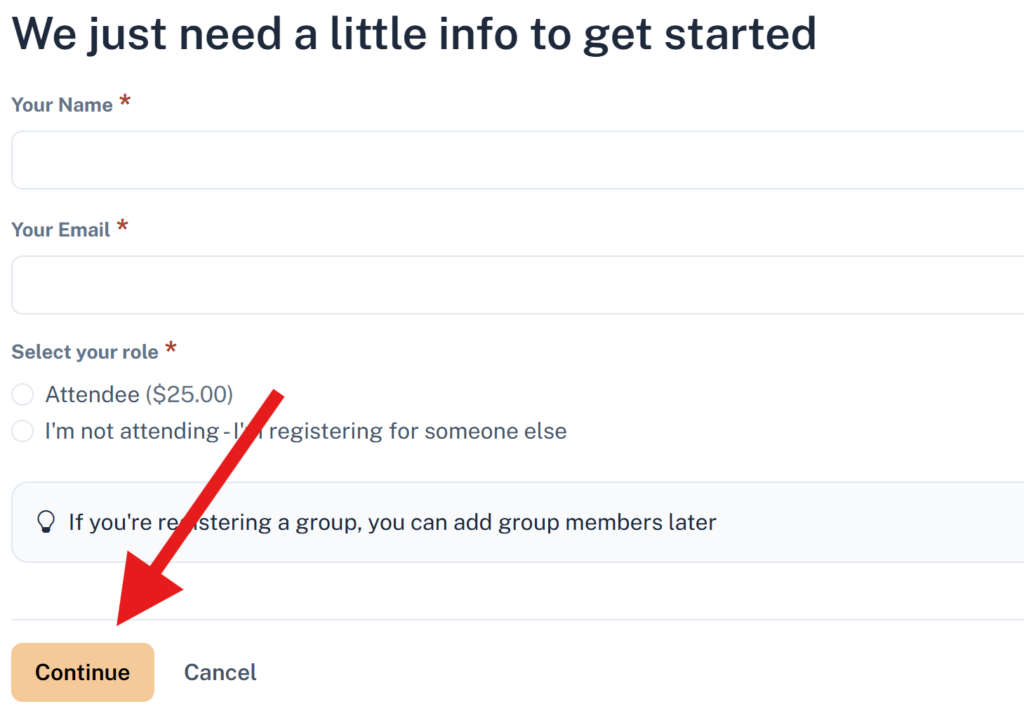Click the lightbulb tip icon

point(47,521)
